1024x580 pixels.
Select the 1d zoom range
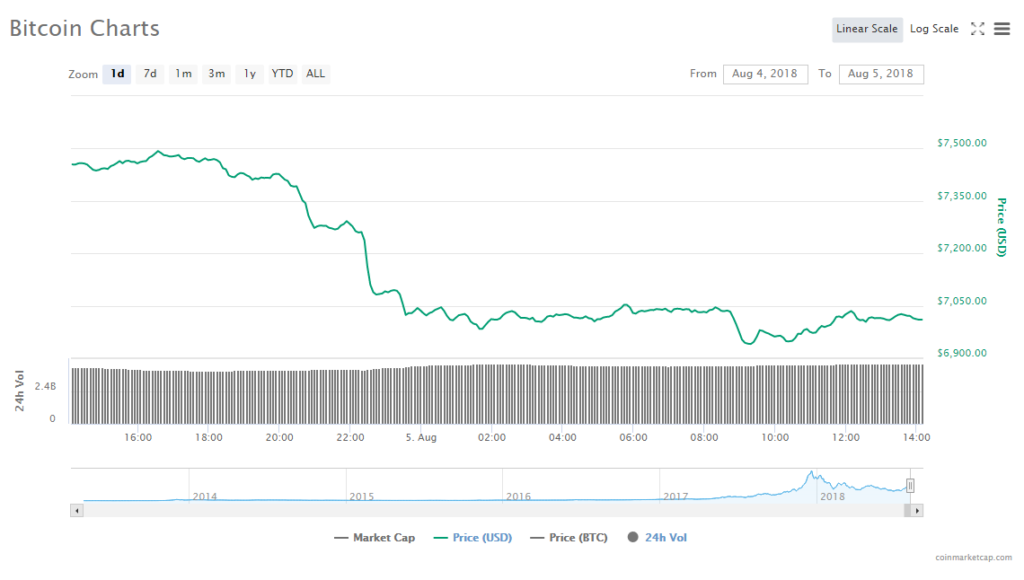point(117,74)
